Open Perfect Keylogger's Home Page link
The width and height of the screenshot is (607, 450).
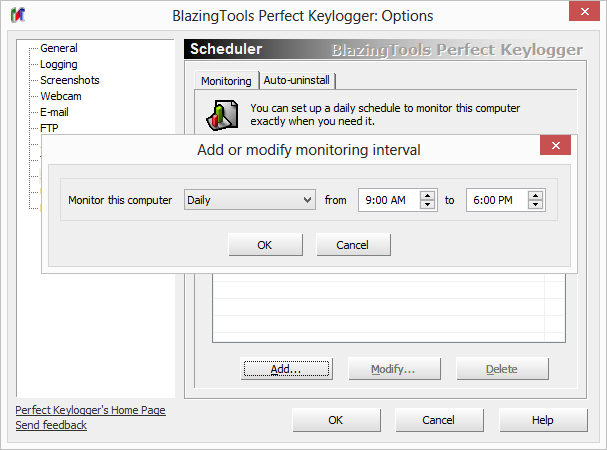[91, 410]
